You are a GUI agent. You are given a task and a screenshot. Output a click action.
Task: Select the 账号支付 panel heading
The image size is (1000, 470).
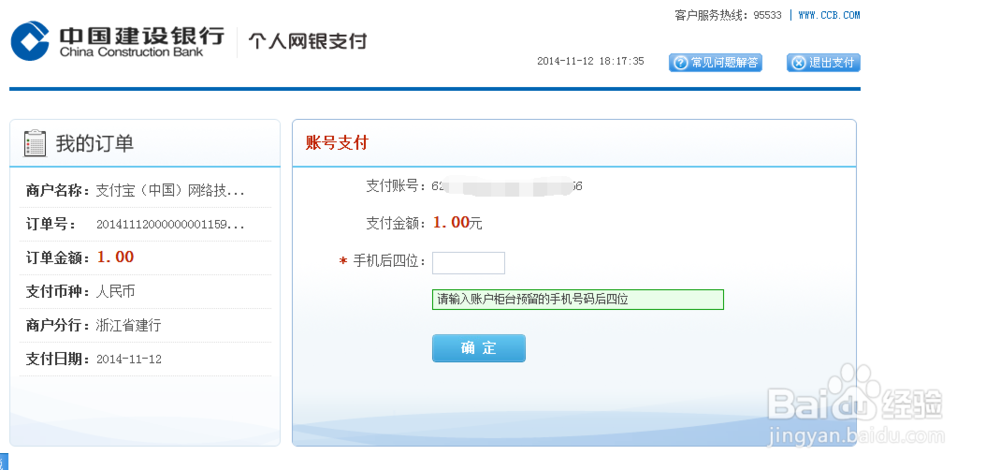[x=337, y=143]
